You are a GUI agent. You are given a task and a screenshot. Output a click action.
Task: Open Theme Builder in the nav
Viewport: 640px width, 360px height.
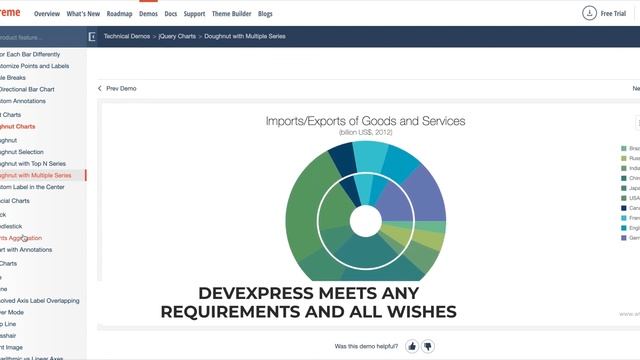coord(231,14)
